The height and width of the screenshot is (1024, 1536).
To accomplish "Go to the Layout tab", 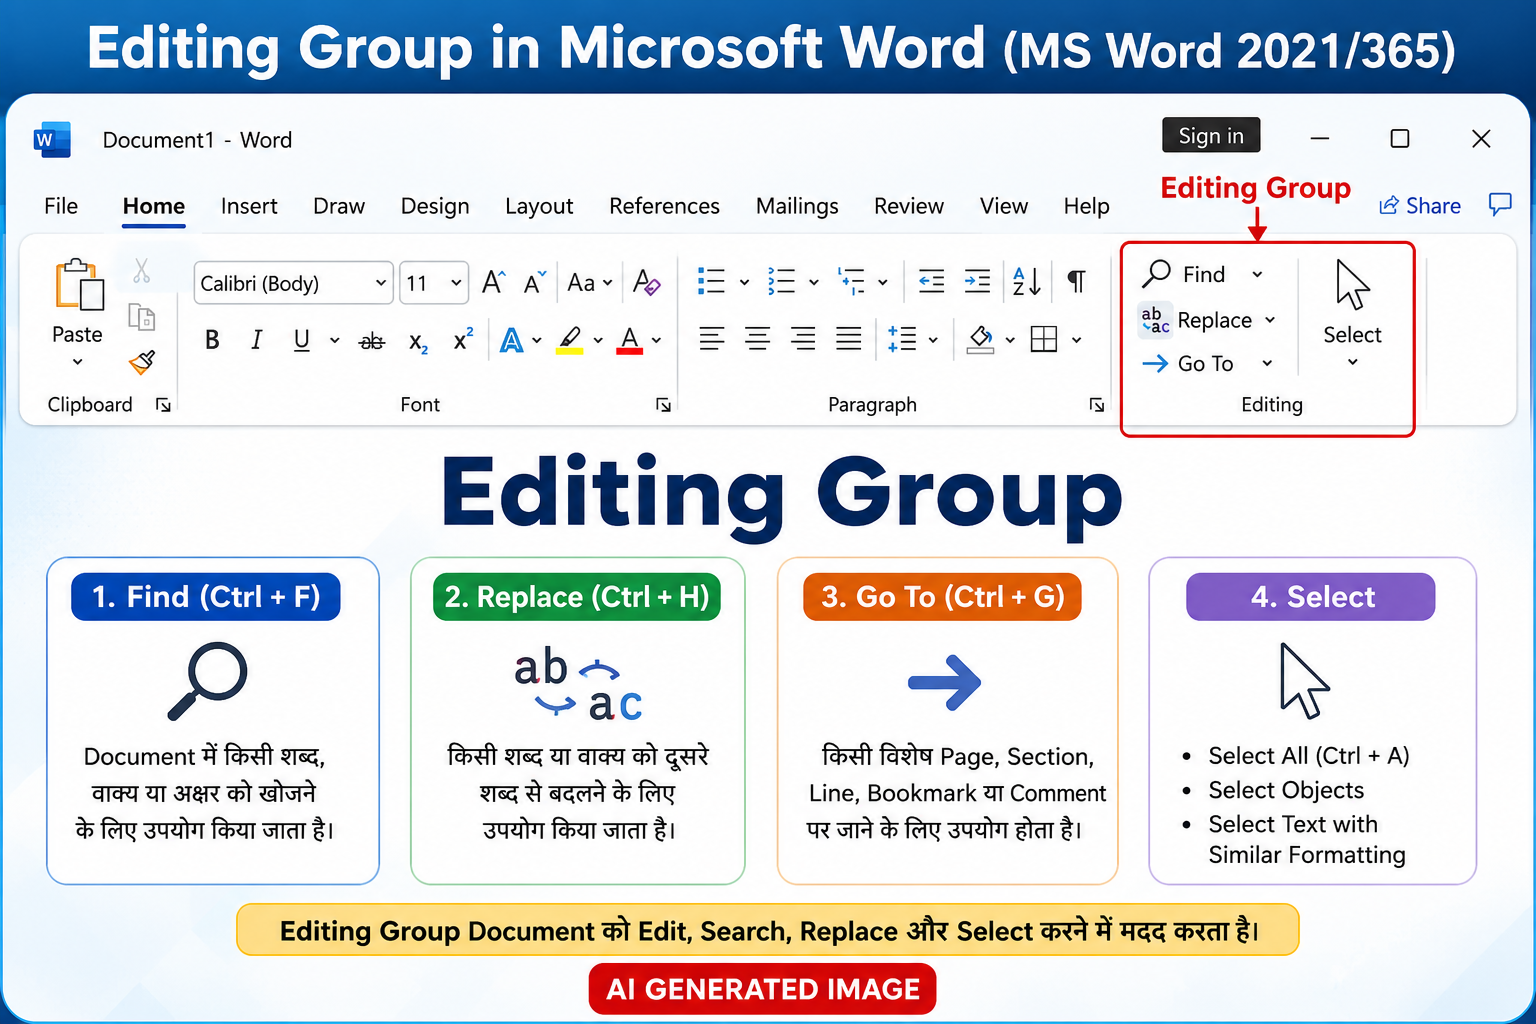I will tap(539, 206).
